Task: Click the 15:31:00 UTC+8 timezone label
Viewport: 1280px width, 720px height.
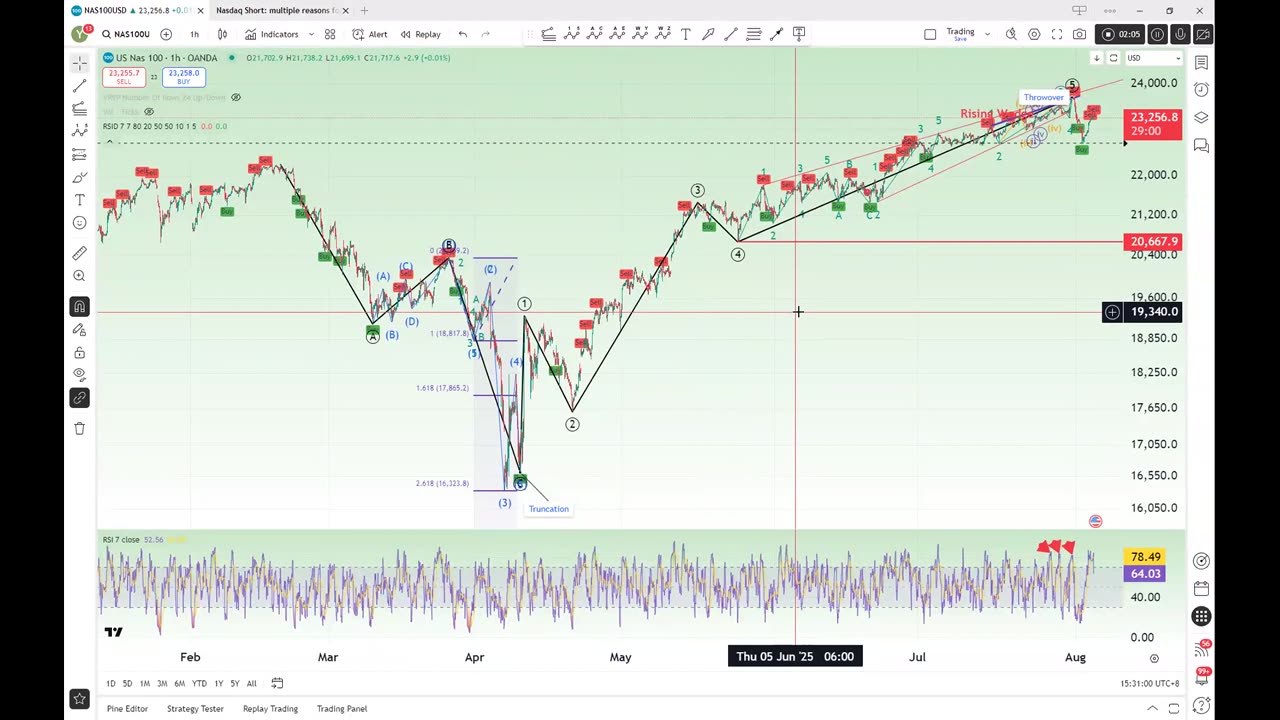Action: 1150,683
